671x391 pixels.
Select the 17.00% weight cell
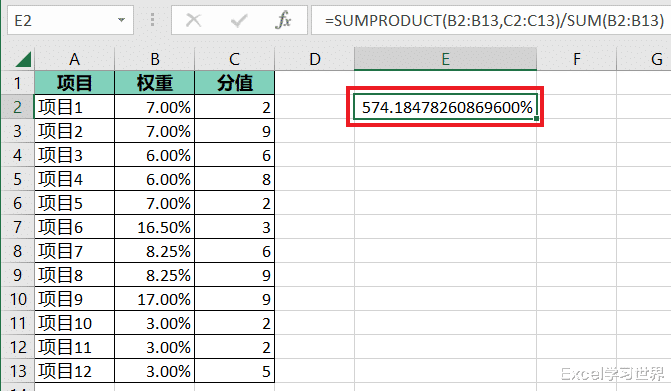(x=154, y=299)
